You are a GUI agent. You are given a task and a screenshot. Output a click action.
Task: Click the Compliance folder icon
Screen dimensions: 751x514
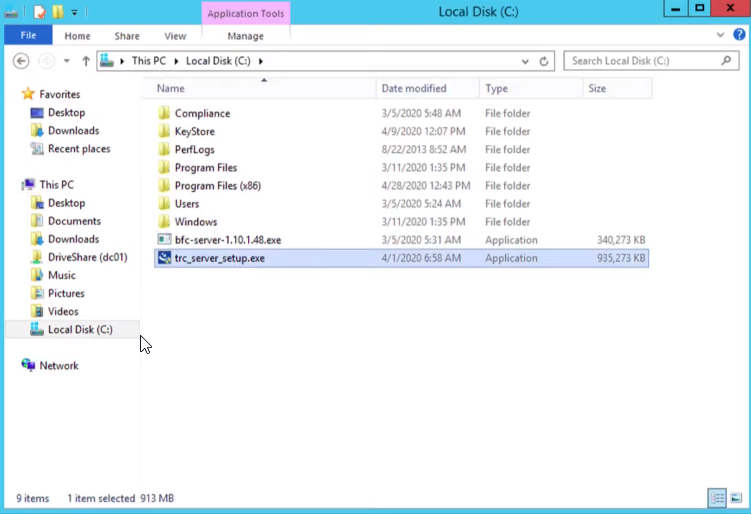point(165,114)
